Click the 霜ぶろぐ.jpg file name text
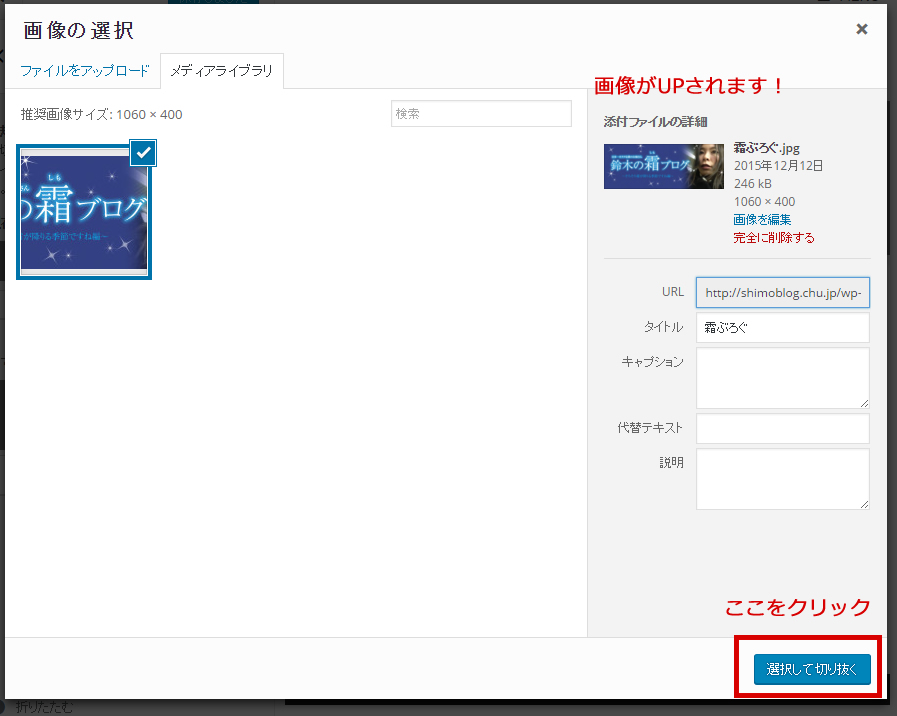This screenshot has height=716, width=897. click(766, 148)
